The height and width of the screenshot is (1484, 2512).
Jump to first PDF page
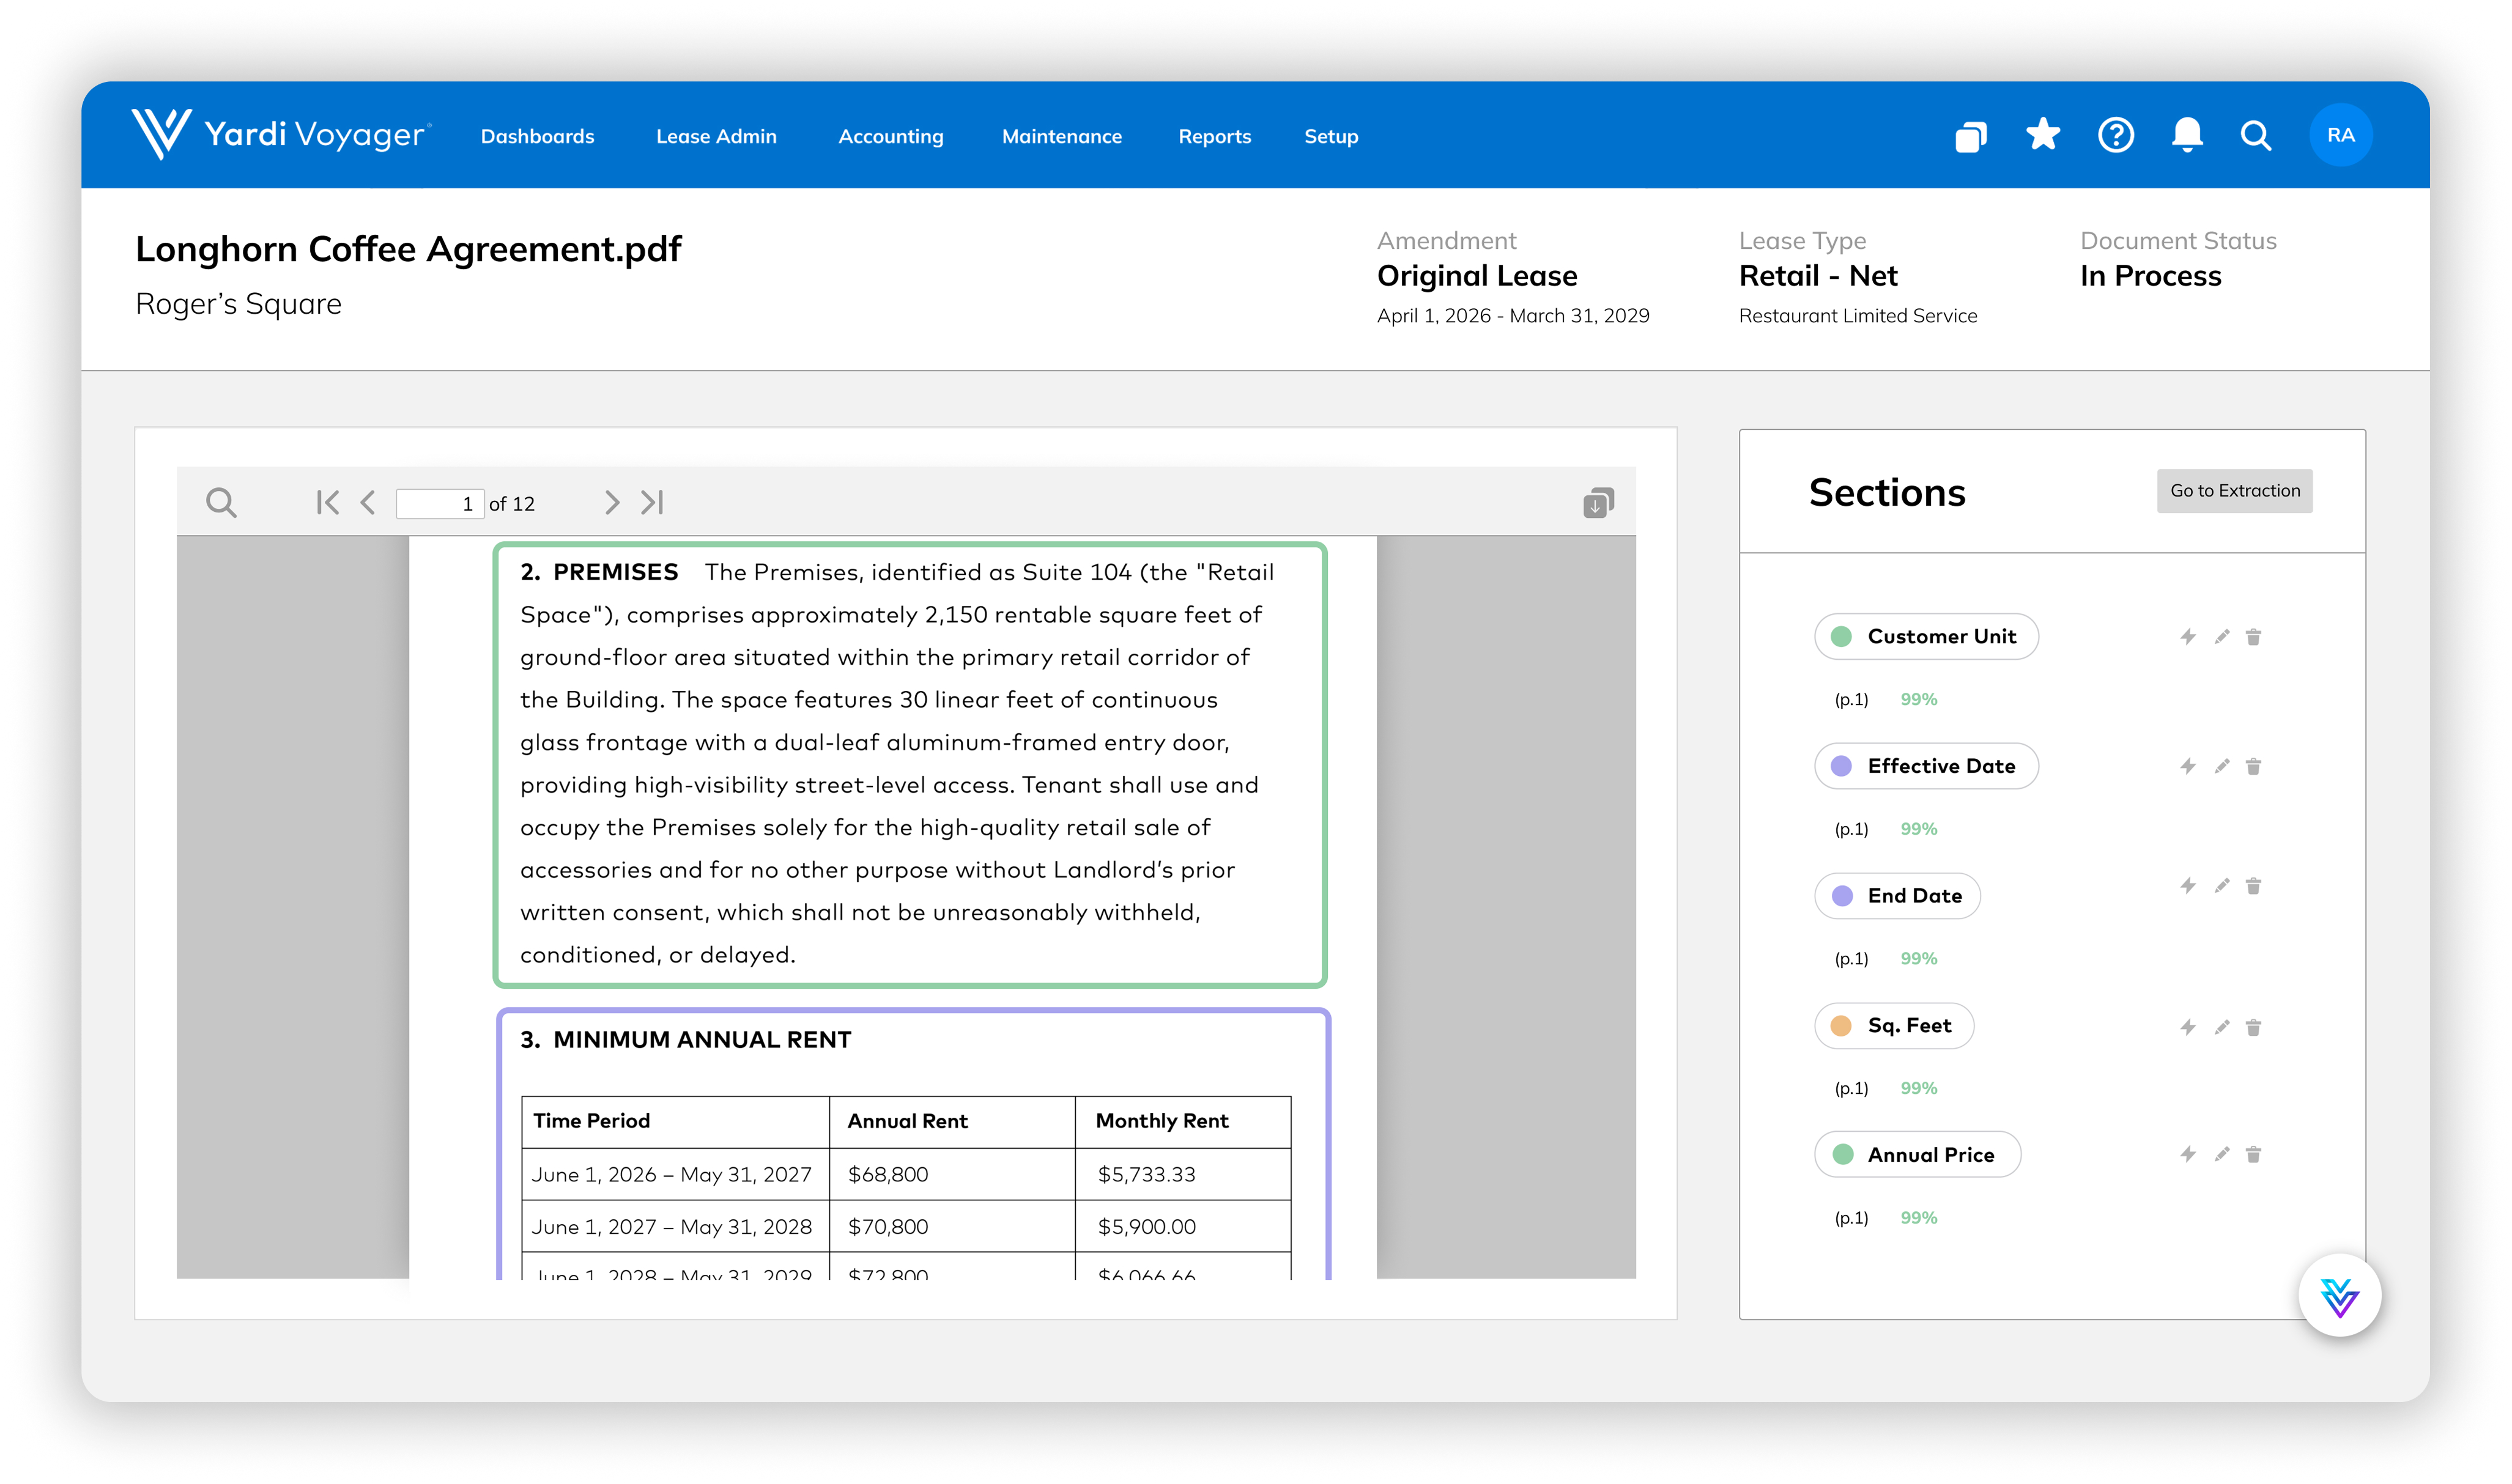(327, 502)
